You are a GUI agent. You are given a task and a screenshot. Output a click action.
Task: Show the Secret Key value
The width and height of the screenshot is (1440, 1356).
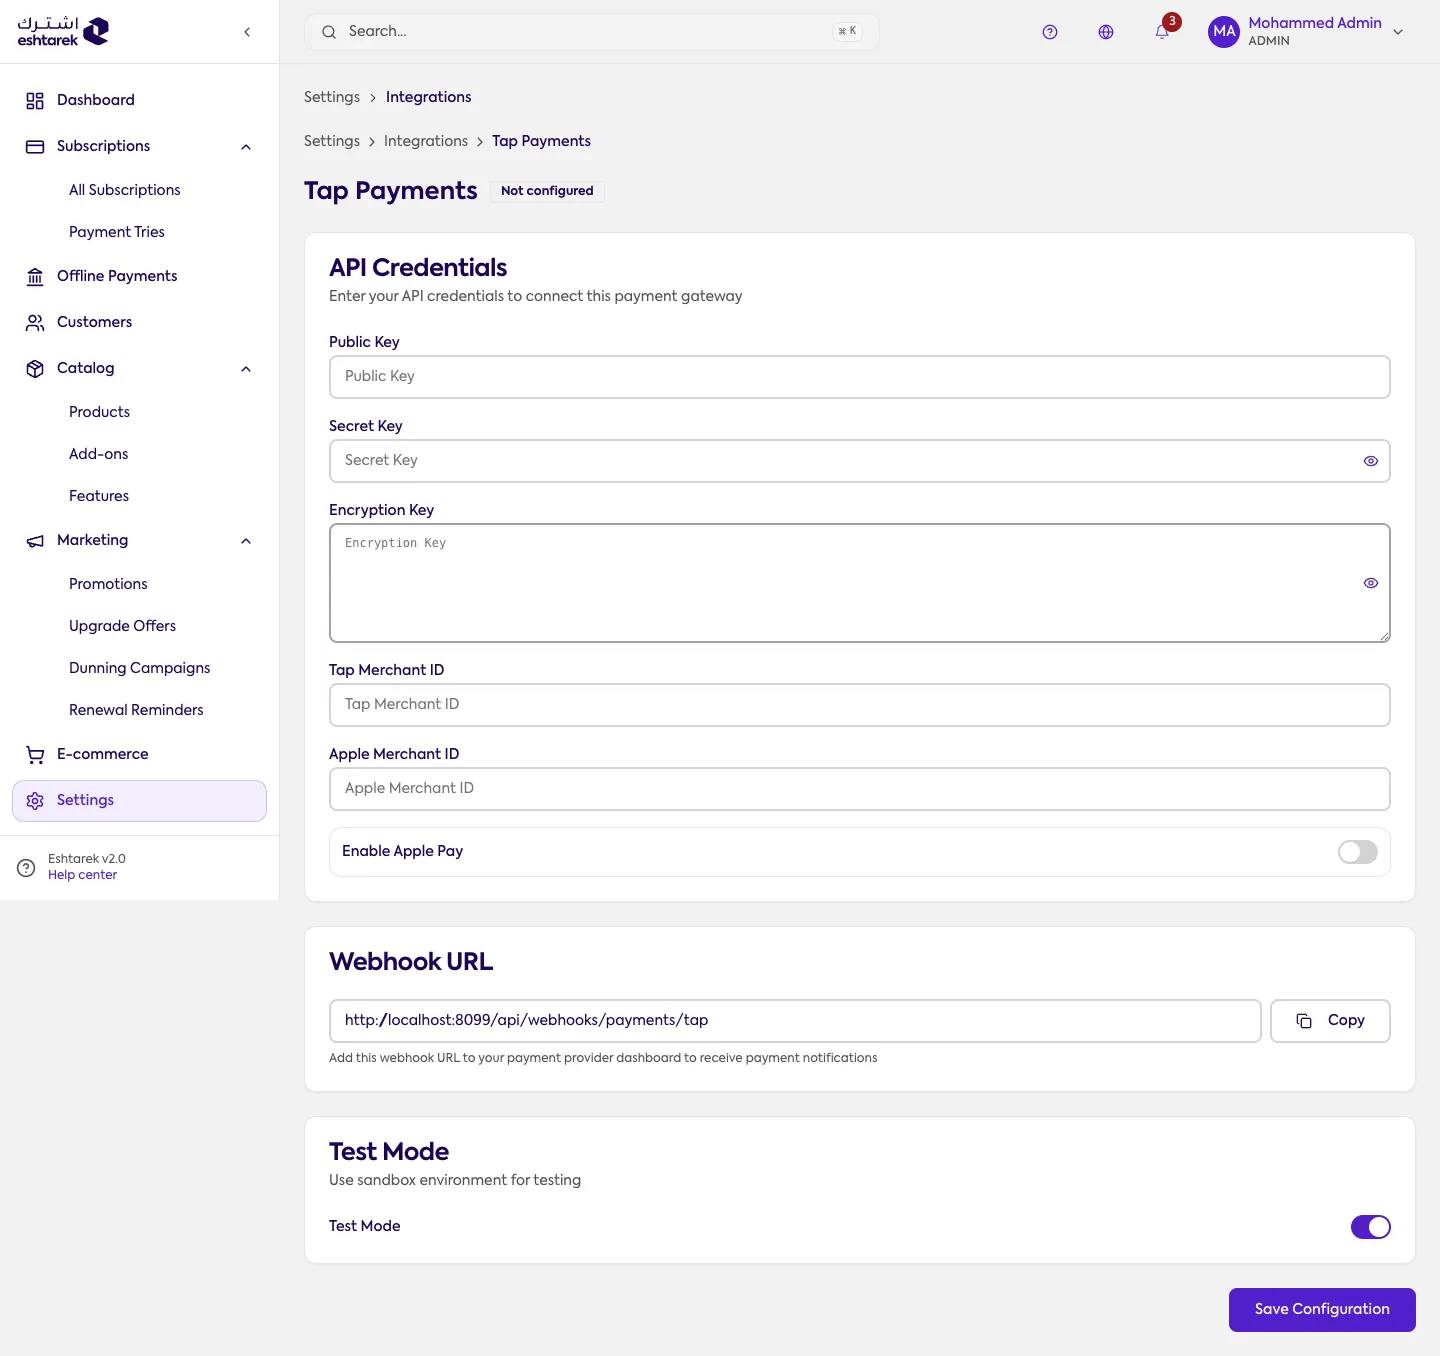(x=1371, y=461)
